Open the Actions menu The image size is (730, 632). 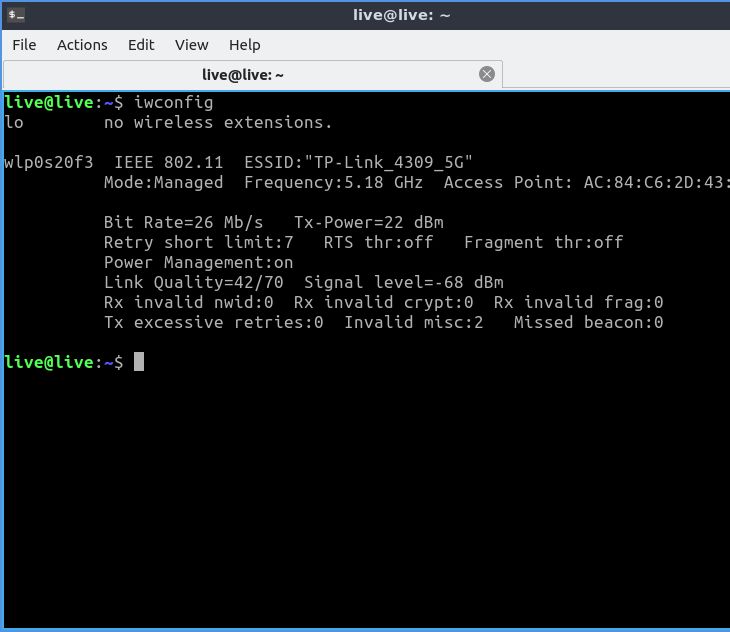pyautogui.click(x=82, y=45)
